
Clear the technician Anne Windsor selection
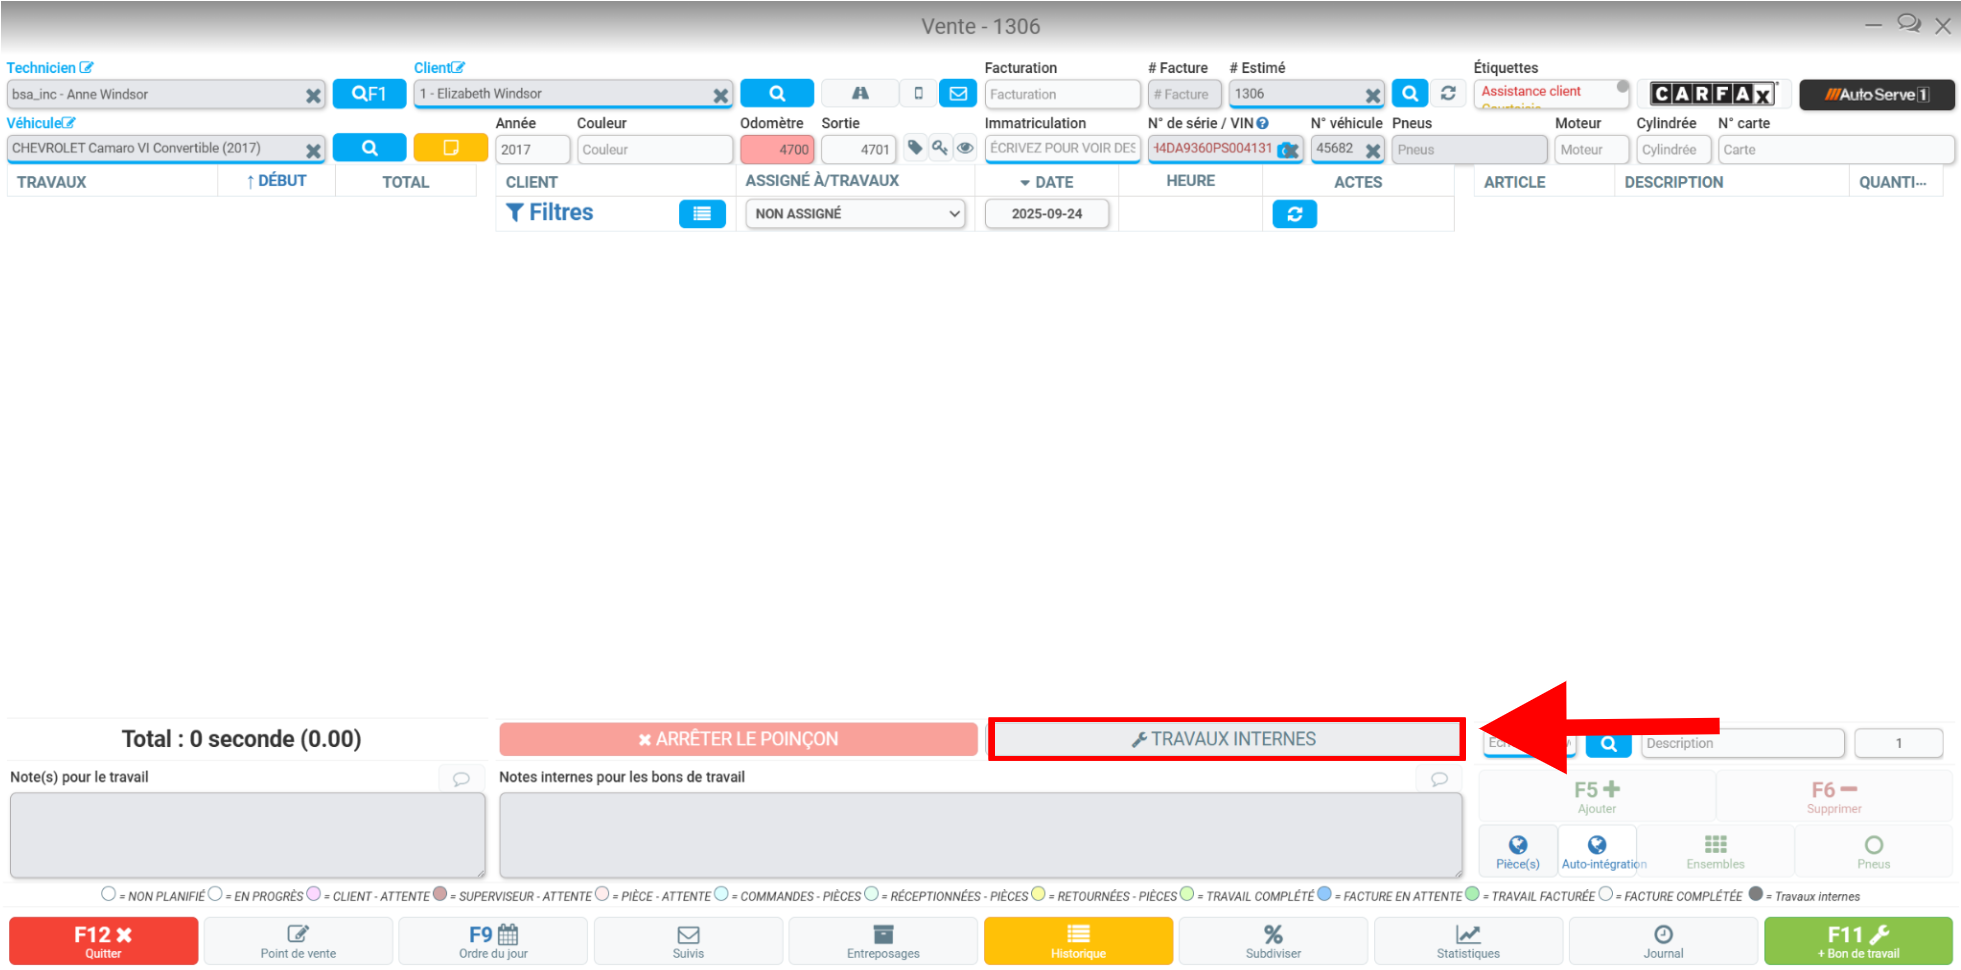pyautogui.click(x=313, y=95)
